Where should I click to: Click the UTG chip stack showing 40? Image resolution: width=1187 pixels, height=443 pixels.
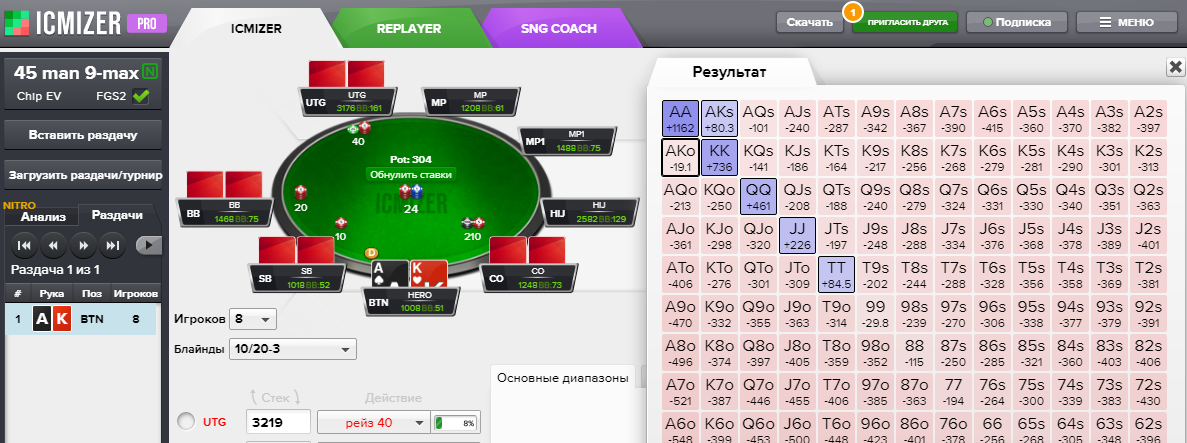click(x=360, y=129)
